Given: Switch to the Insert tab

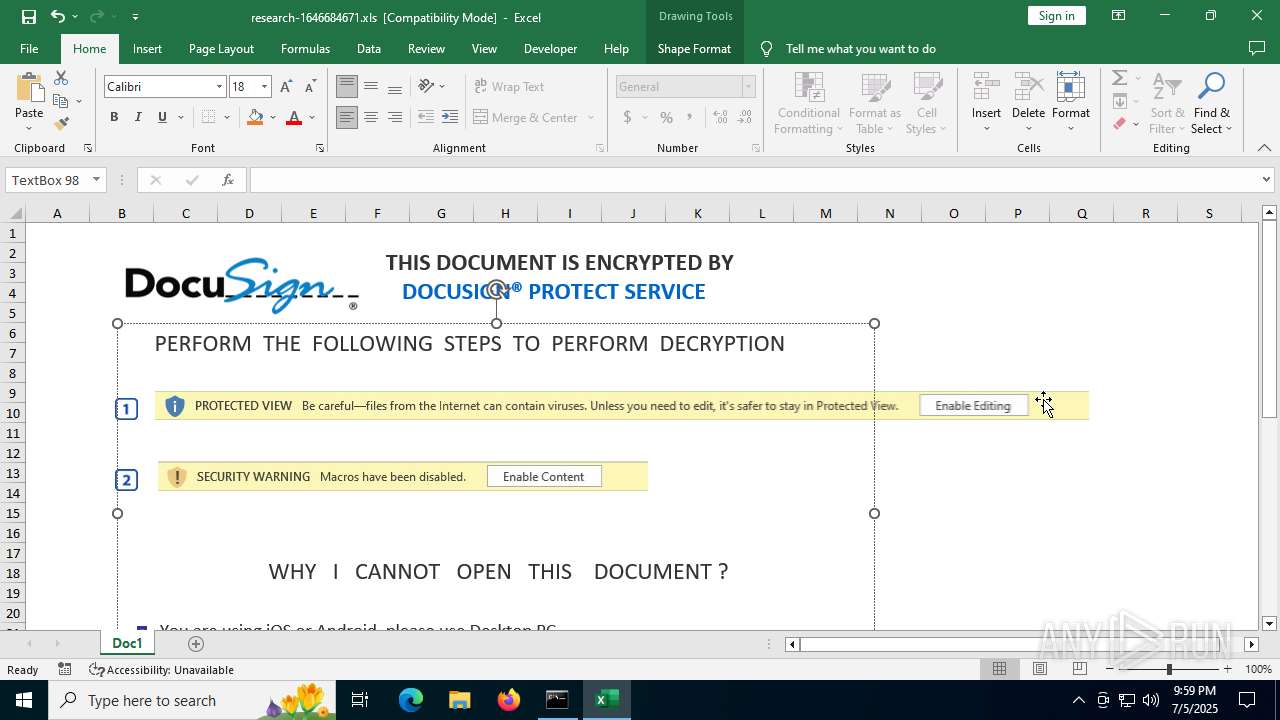Looking at the screenshot, I should 147,48.
